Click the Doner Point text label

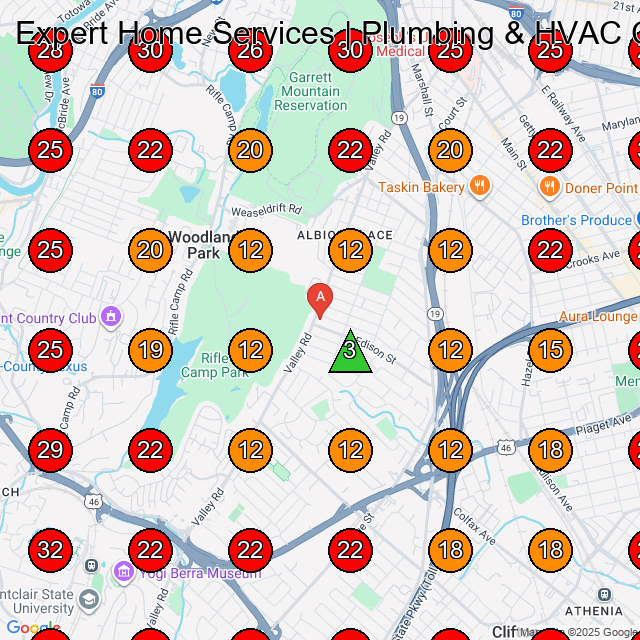[x=601, y=188]
